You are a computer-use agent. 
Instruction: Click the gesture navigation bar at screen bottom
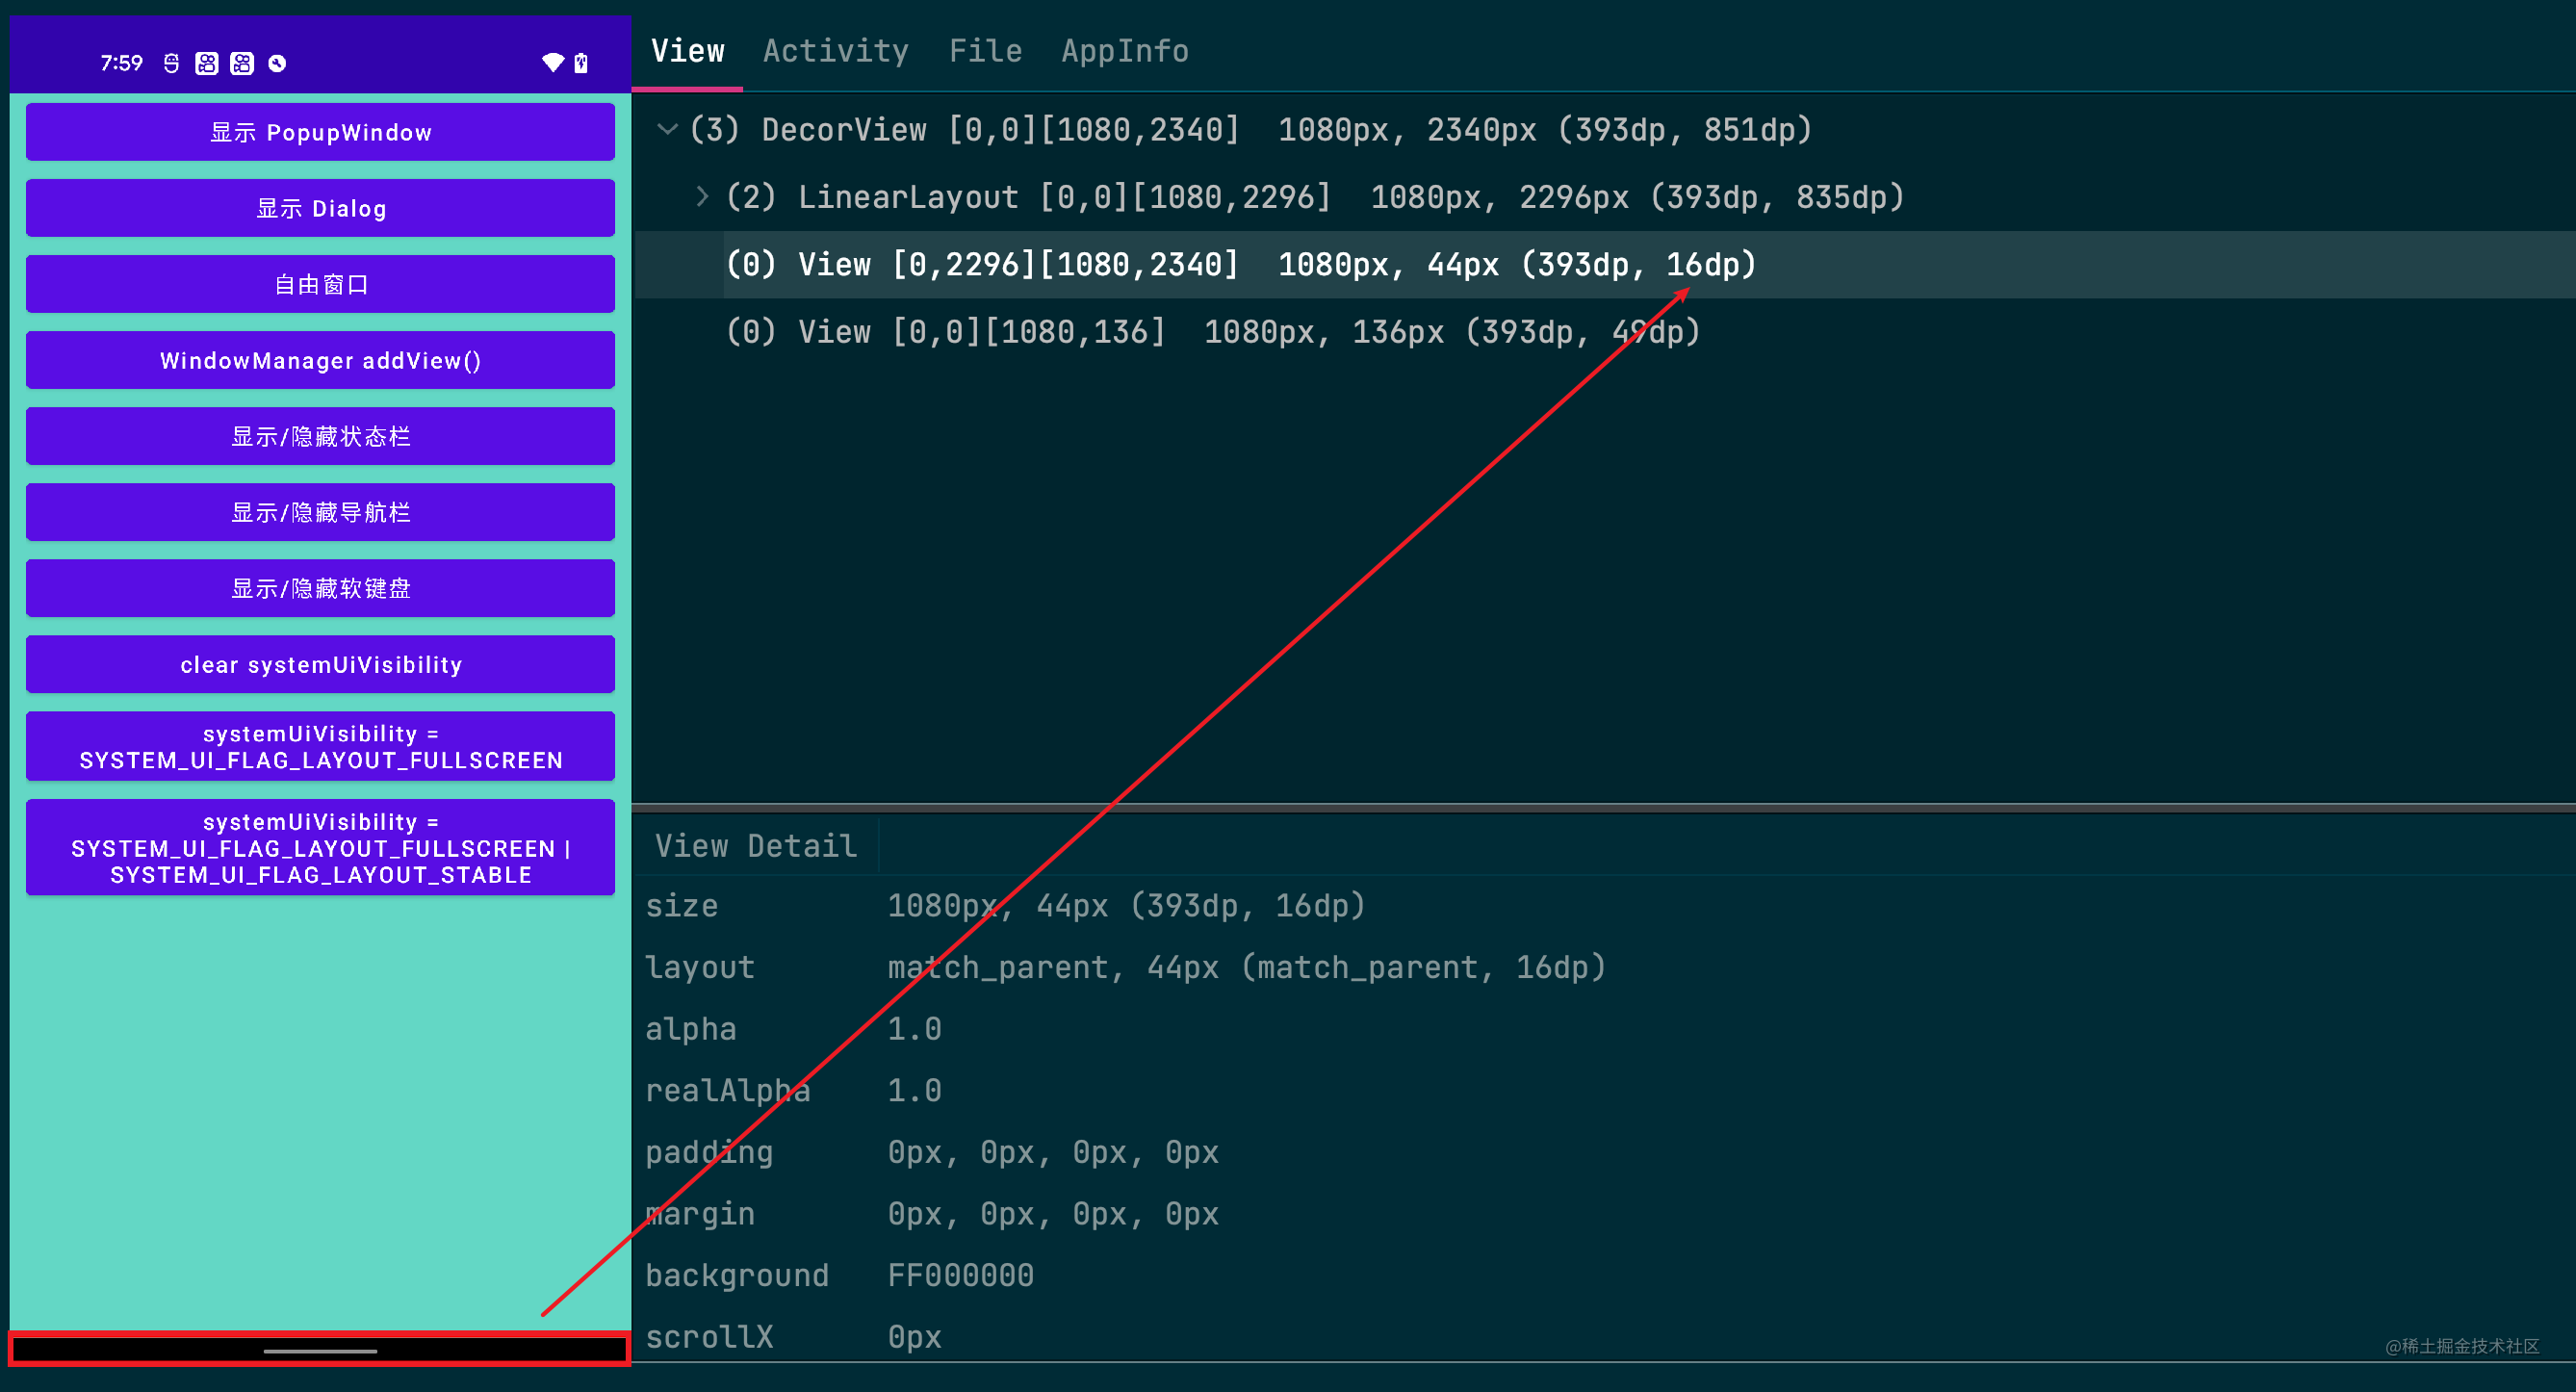[x=320, y=1351]
